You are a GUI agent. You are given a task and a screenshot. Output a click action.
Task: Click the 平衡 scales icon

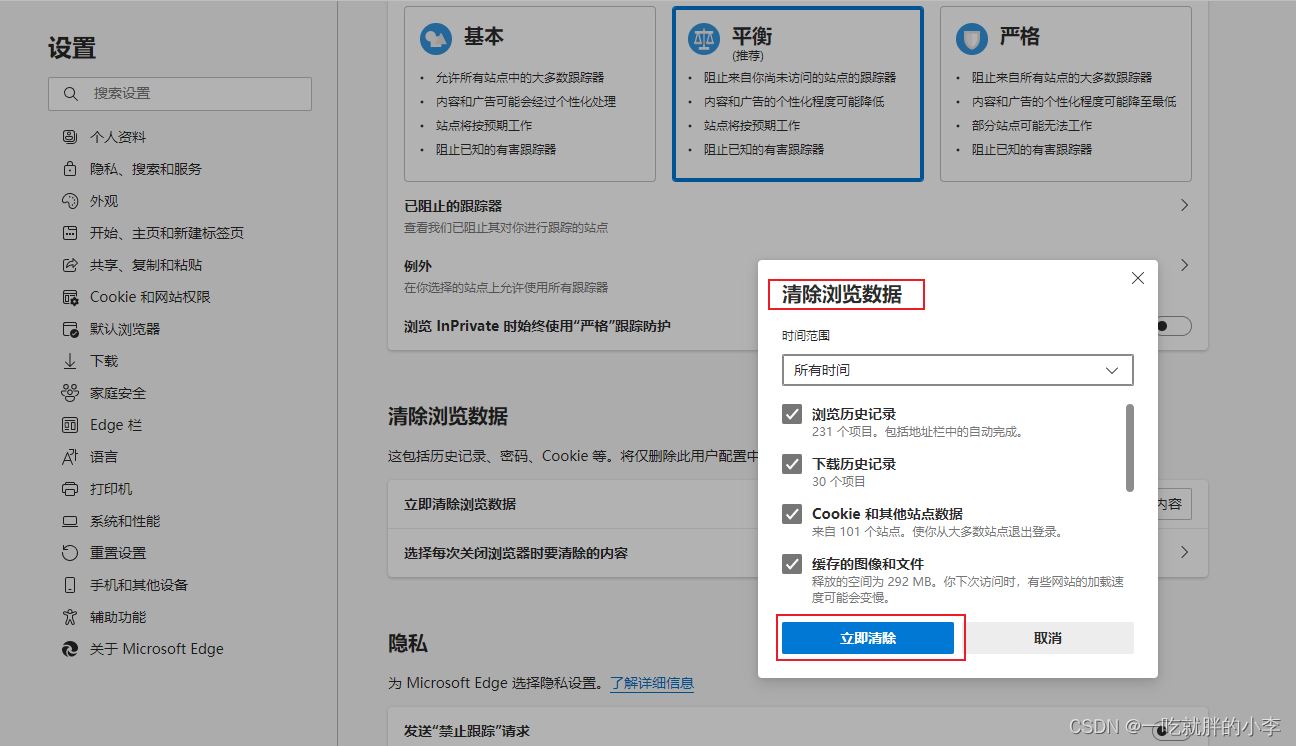(x=704, y=40)
